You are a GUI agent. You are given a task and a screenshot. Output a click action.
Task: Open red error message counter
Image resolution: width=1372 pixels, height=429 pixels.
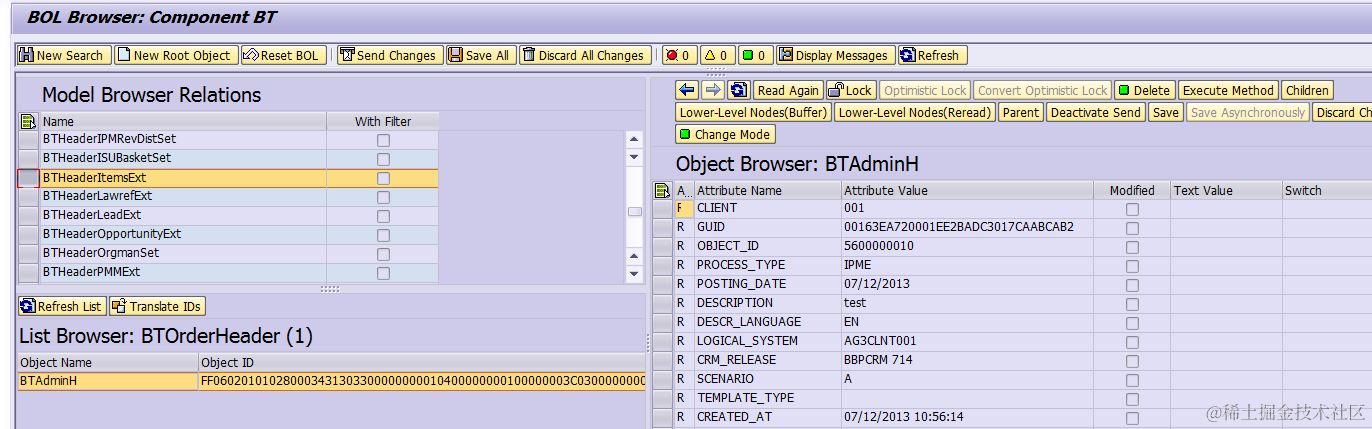[679, 55]
